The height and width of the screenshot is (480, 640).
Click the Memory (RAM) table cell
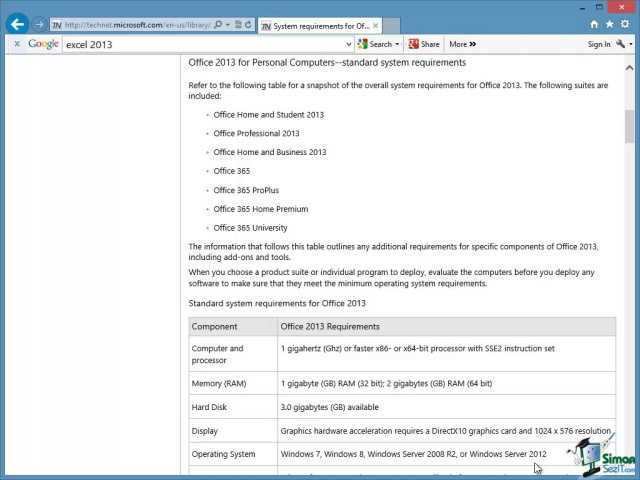233,383
